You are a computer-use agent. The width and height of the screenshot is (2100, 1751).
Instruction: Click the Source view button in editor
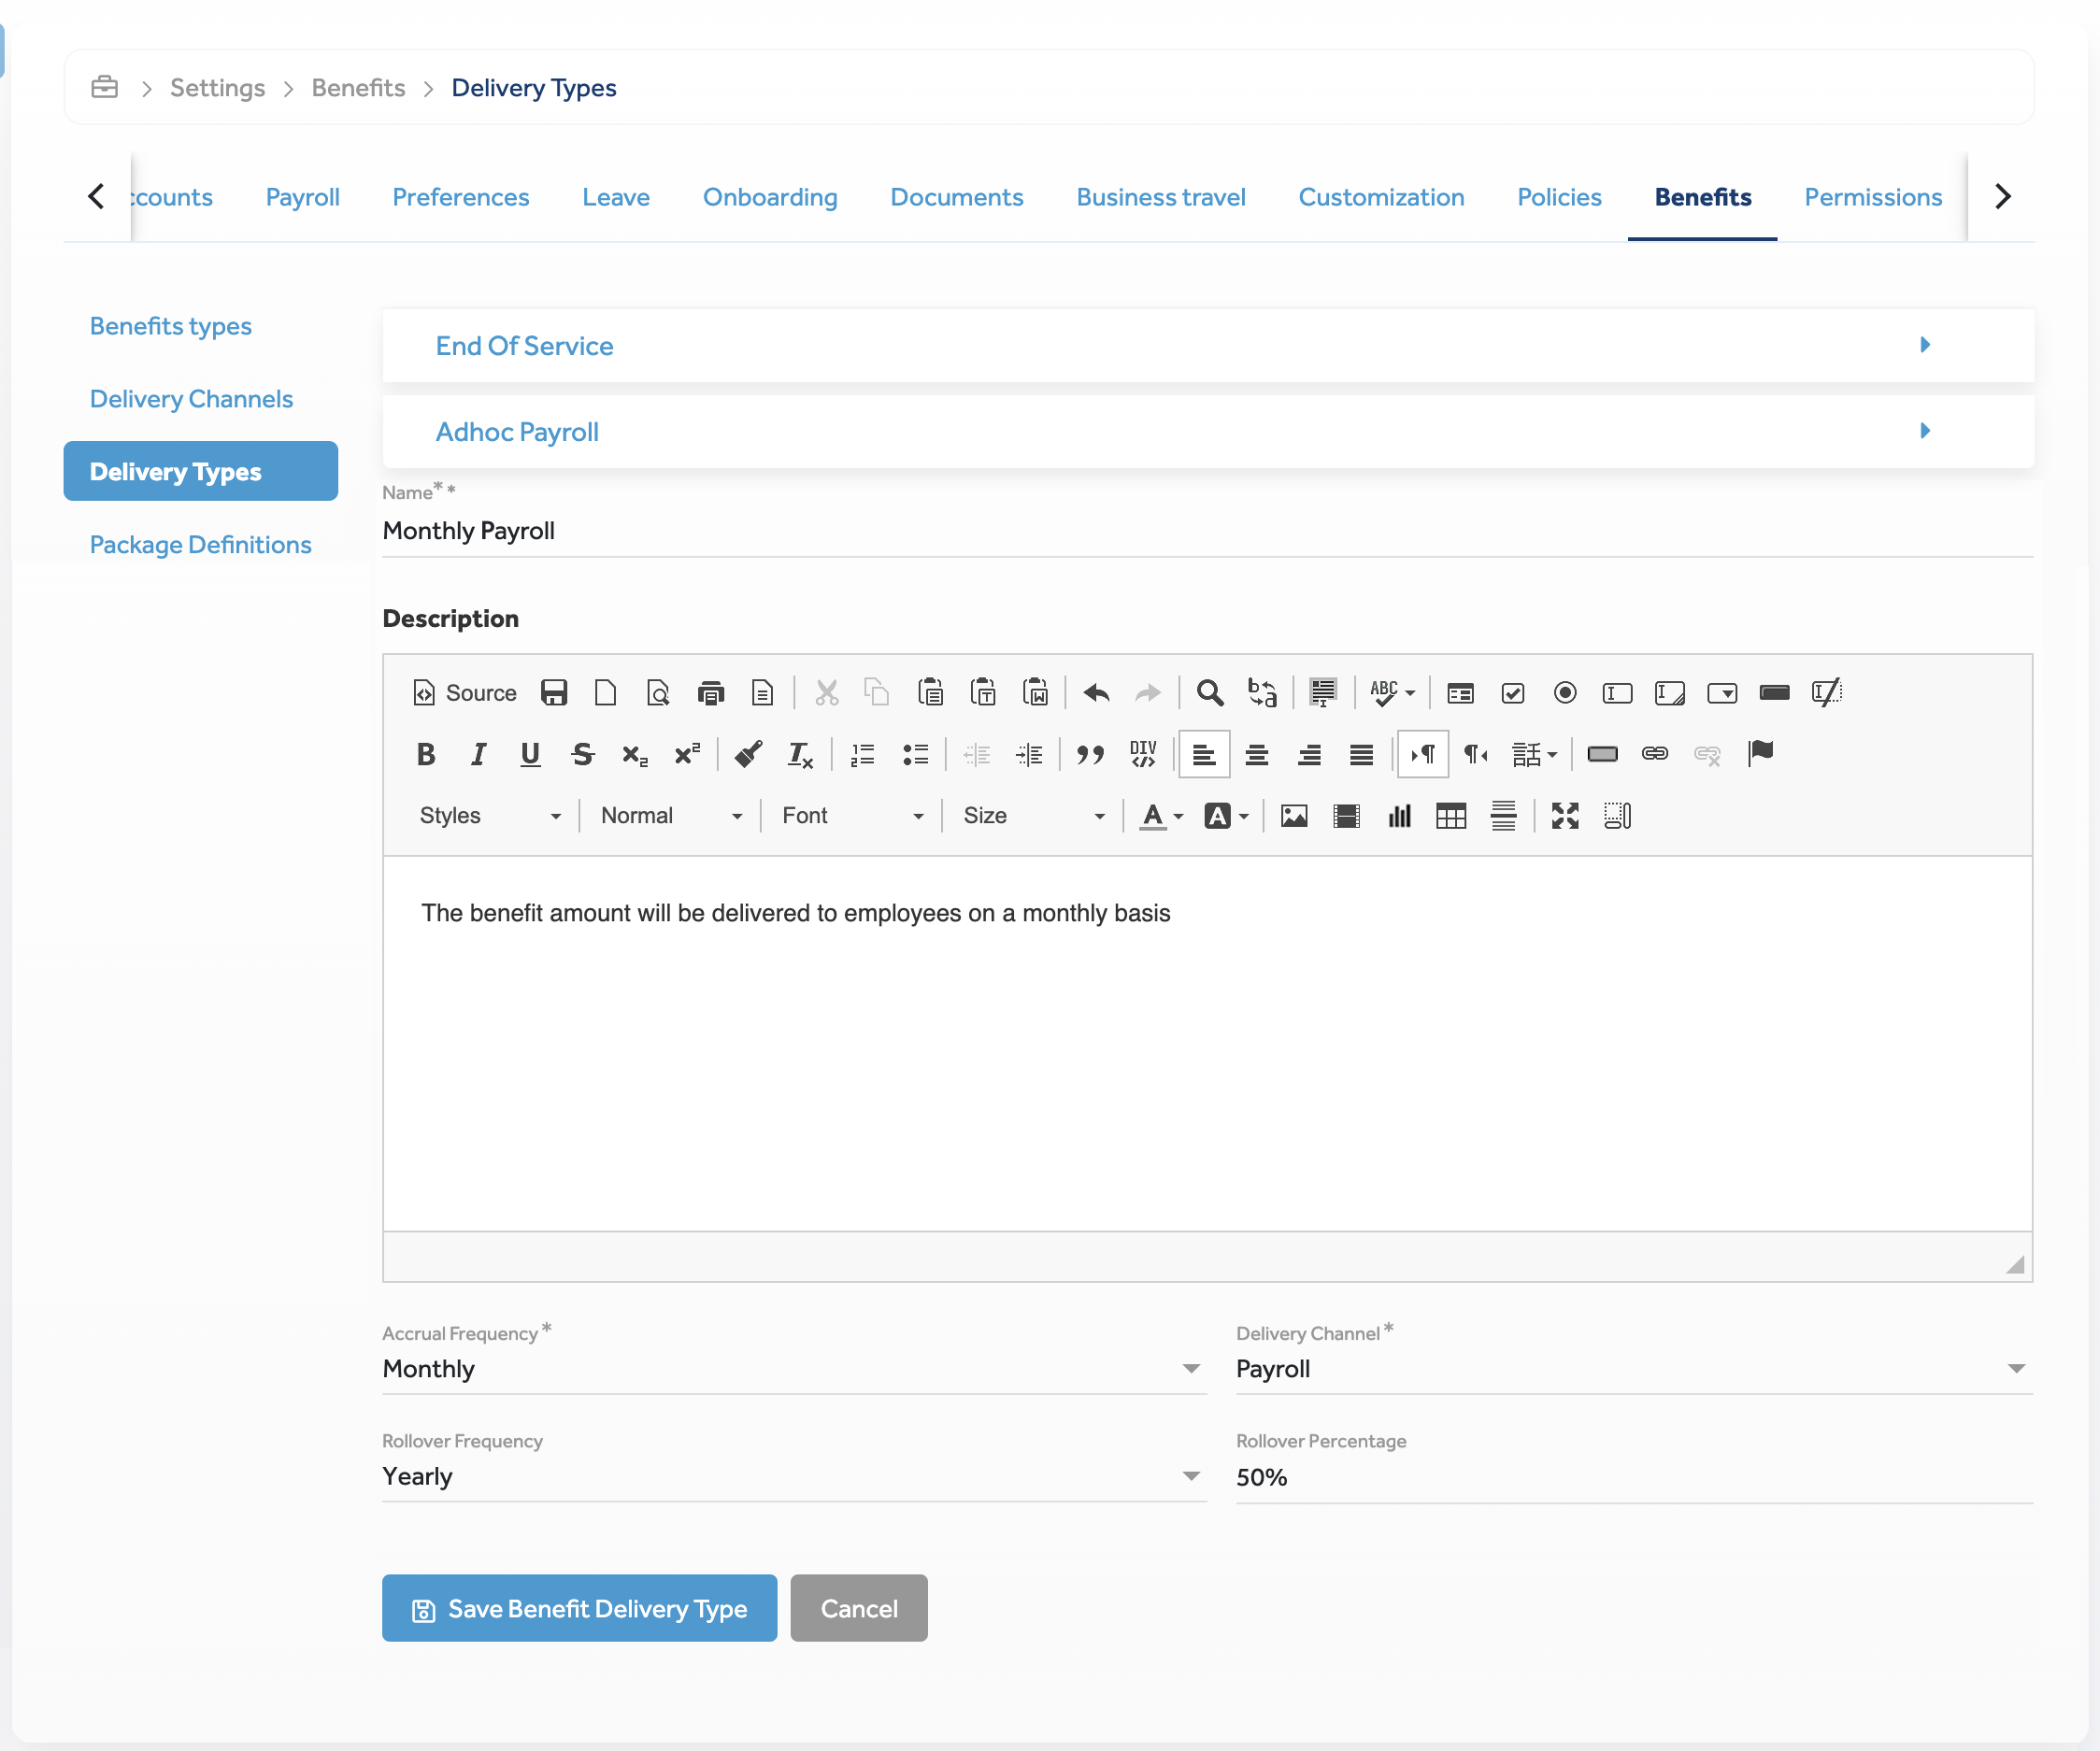tap(464, 693)
